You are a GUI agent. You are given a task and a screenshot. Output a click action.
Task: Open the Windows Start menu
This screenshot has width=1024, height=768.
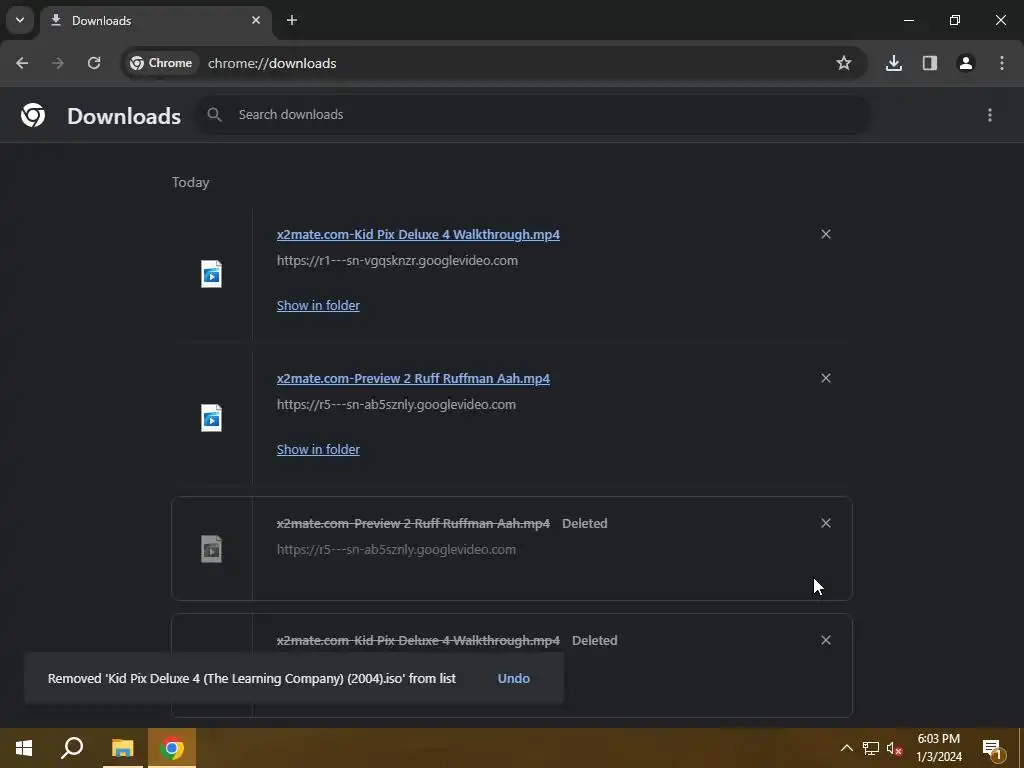(24, 748)
